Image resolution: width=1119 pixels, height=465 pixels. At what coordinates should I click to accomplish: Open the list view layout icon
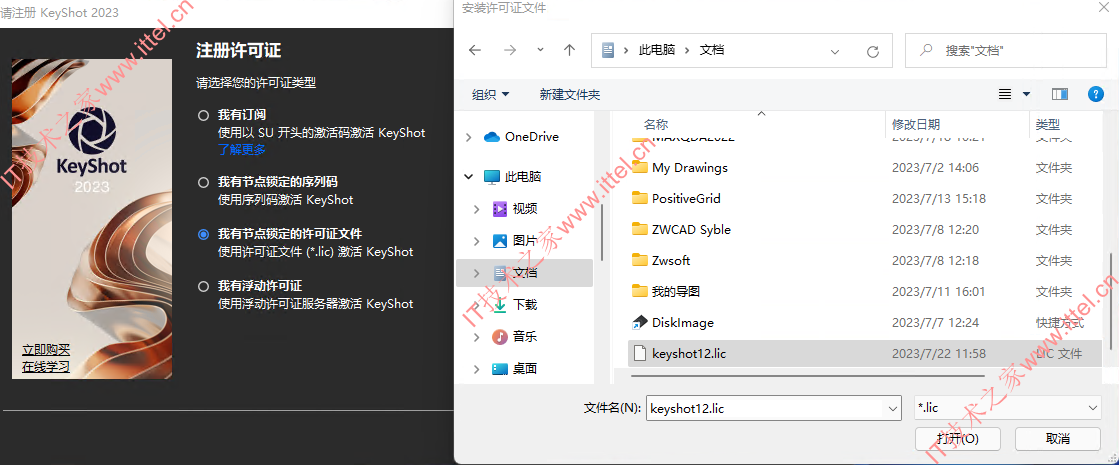1005,94
